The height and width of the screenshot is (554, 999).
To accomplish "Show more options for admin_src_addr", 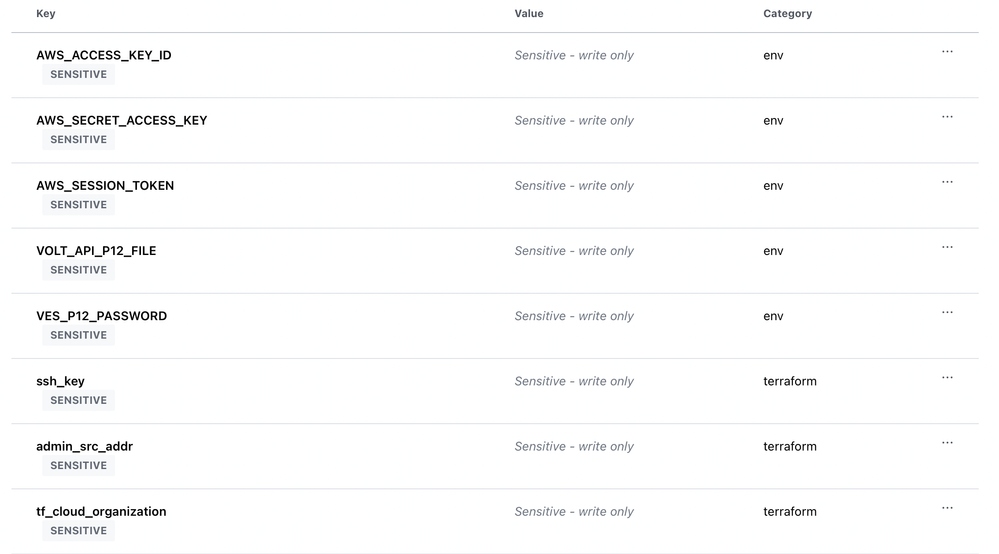I will 947,443.
